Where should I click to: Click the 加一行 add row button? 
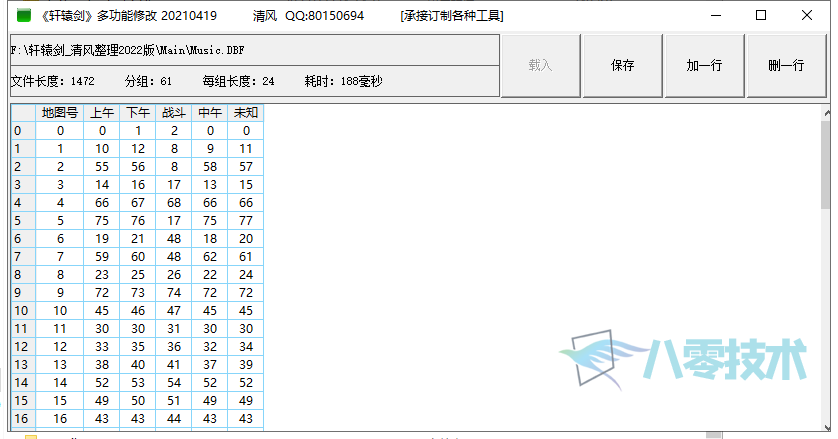tap(704, 66)
